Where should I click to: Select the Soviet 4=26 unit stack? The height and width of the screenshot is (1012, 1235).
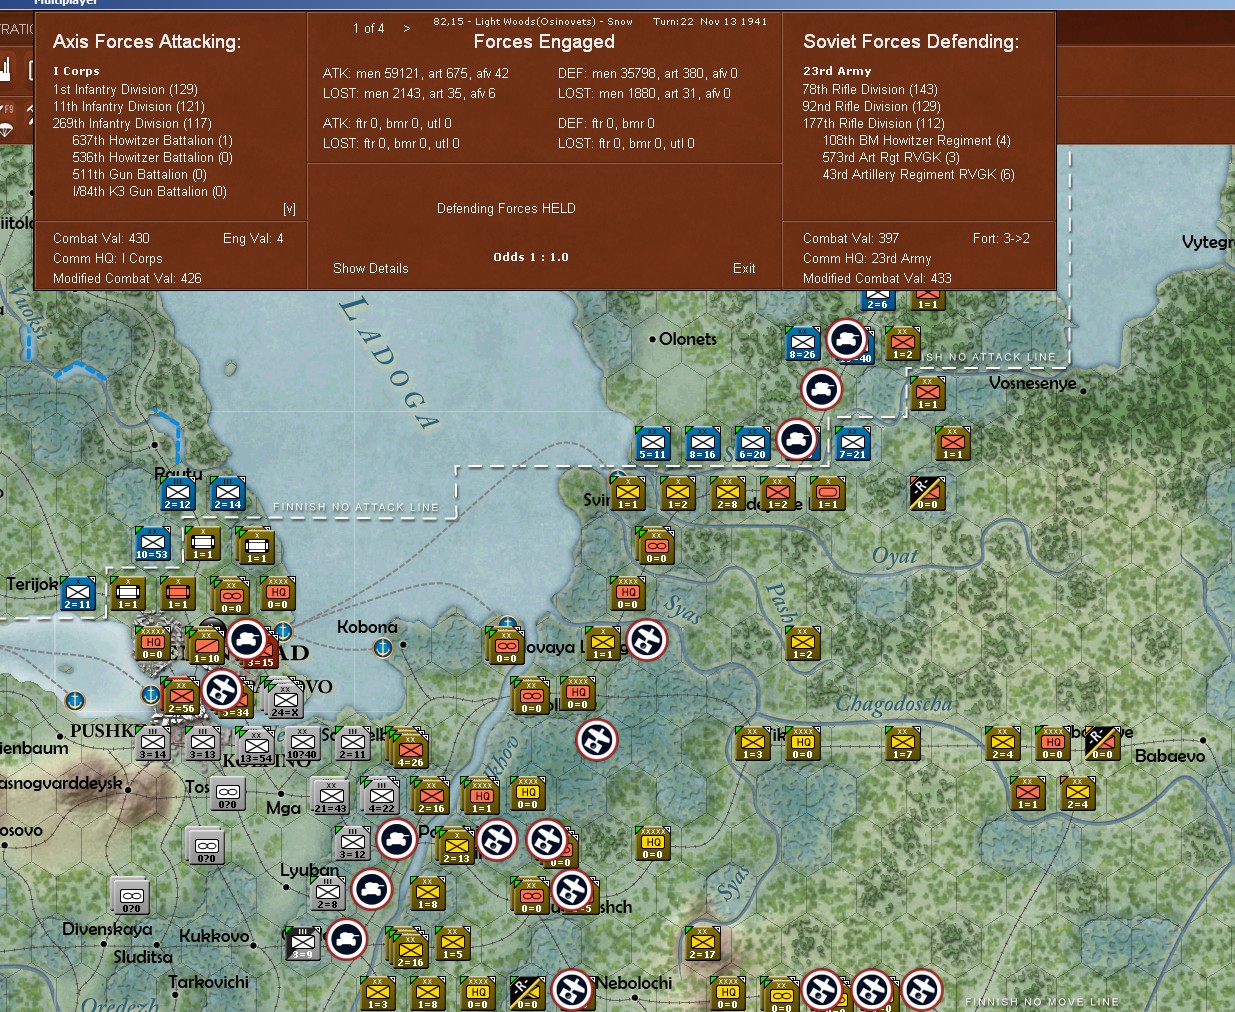(x=410, y=750)
